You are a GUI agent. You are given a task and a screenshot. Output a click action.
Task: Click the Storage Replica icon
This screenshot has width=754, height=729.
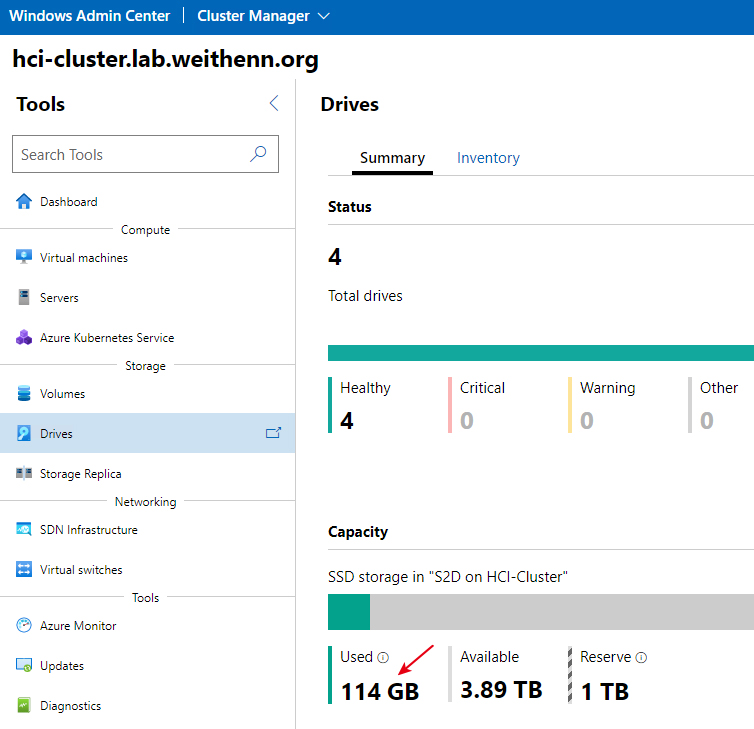[24, 473]
